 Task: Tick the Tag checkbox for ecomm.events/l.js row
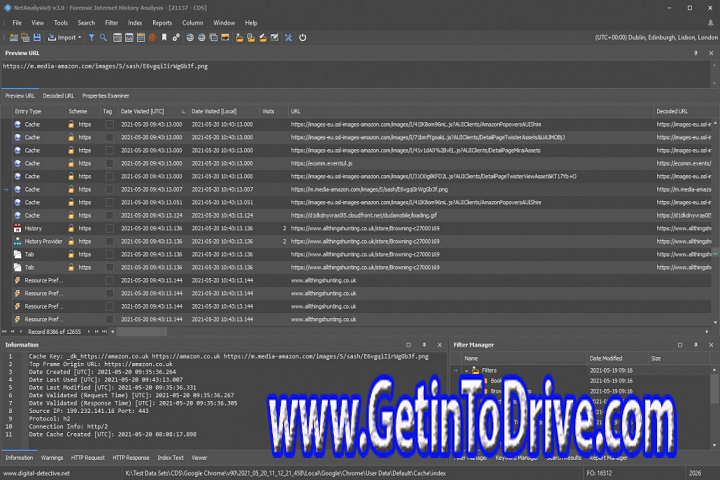coord(109,163)
